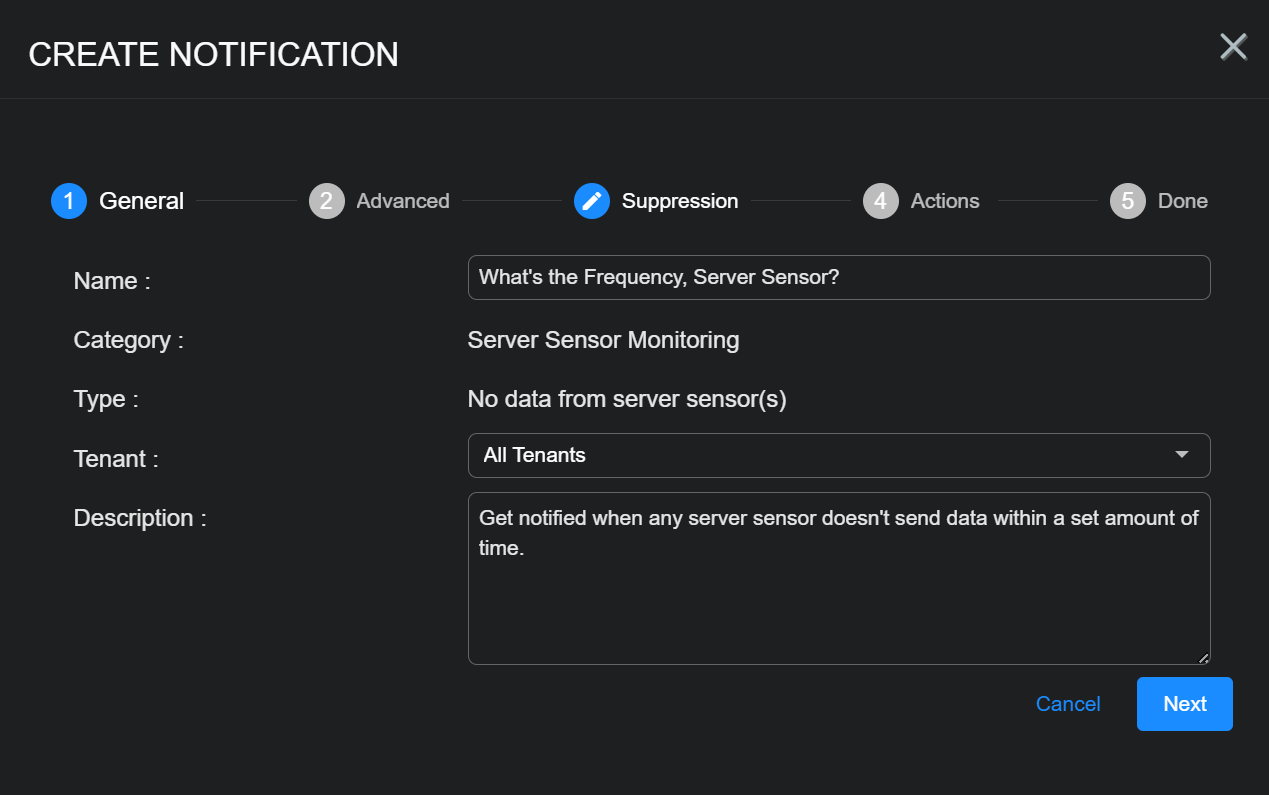Click the step 4 circle icon
This screenshot has height=795, width=1269.
[880, 201]
